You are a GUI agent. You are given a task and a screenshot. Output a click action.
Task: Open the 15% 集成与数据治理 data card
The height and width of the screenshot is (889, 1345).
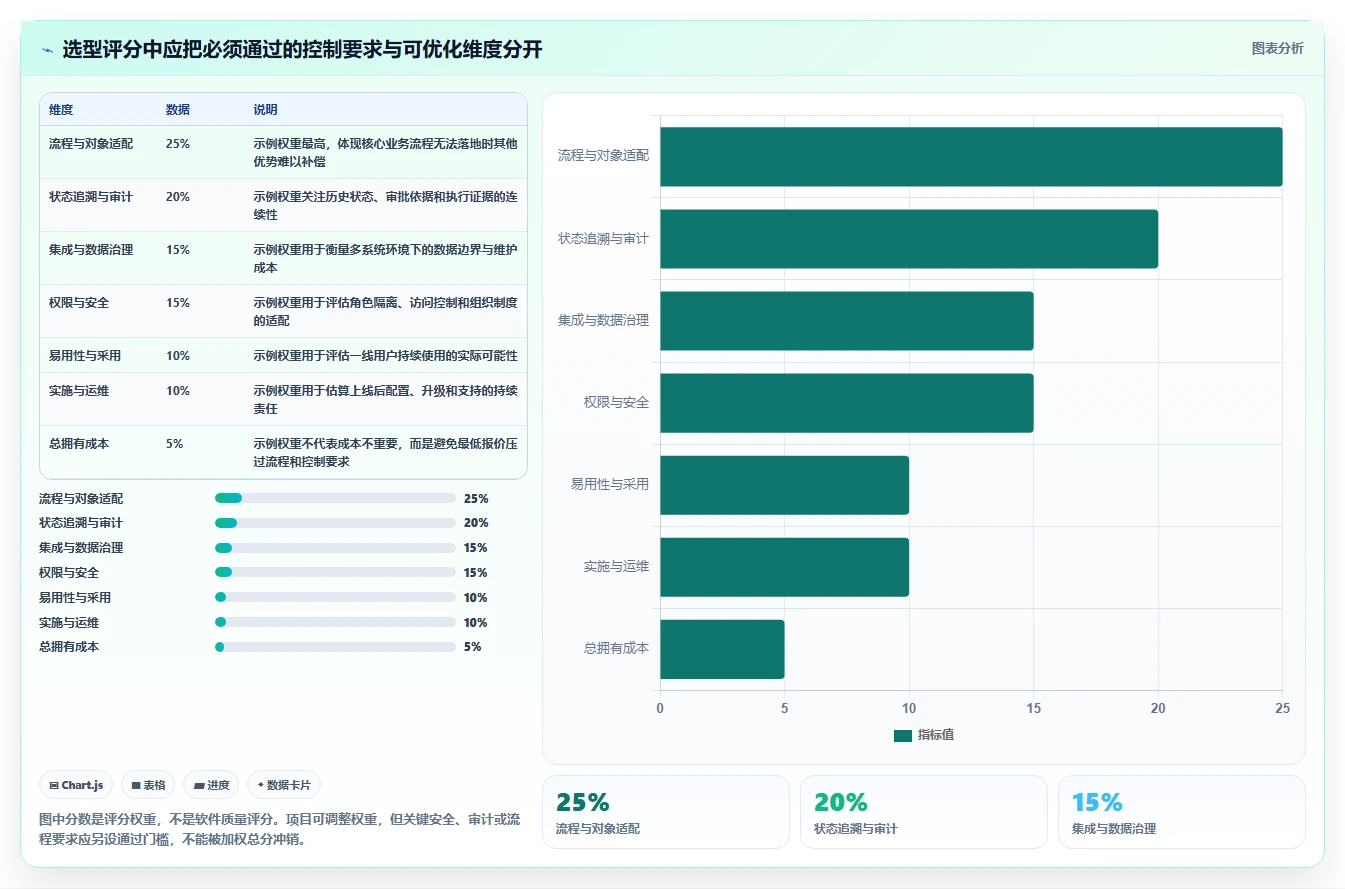1182,812
